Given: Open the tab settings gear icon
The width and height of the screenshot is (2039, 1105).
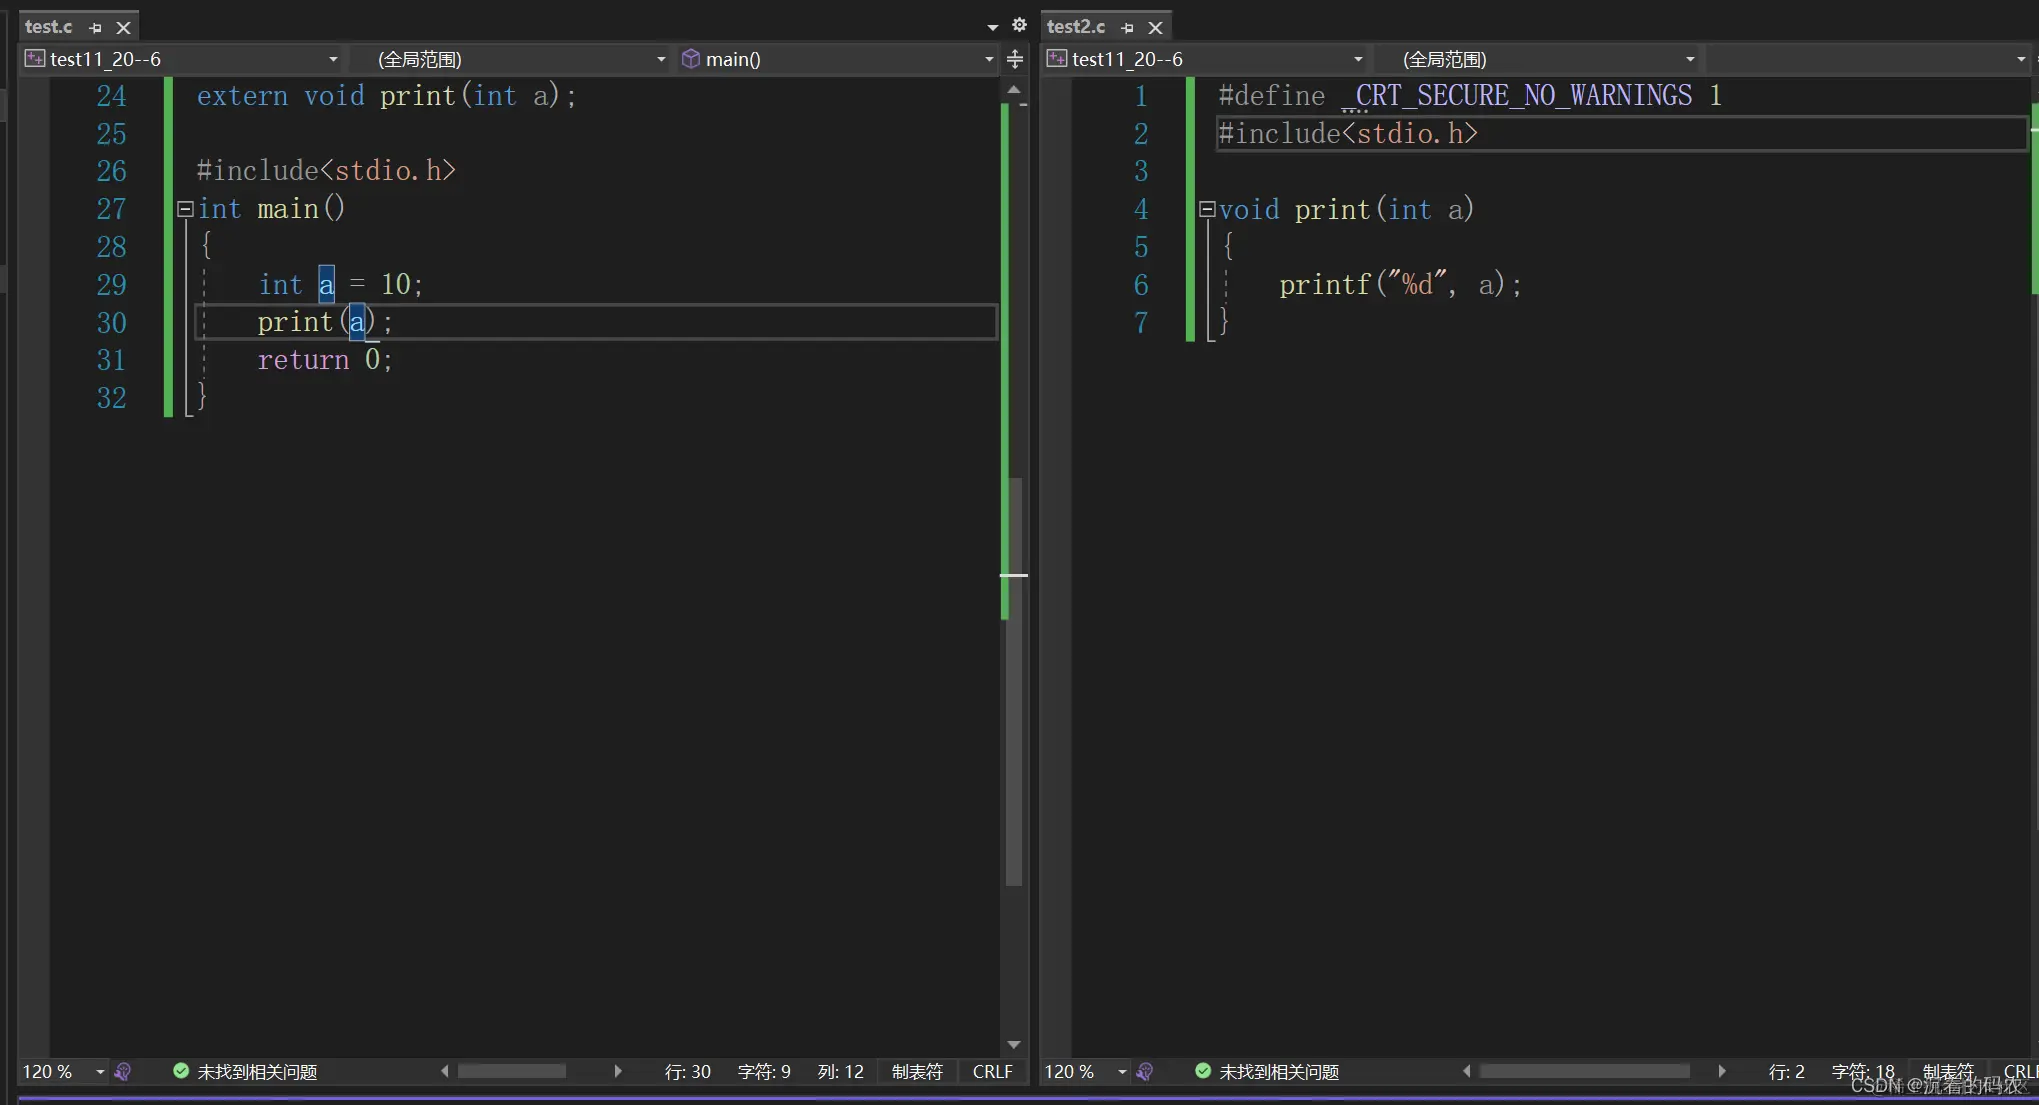Looking at the screenshot, I should tap(1019, 26).
